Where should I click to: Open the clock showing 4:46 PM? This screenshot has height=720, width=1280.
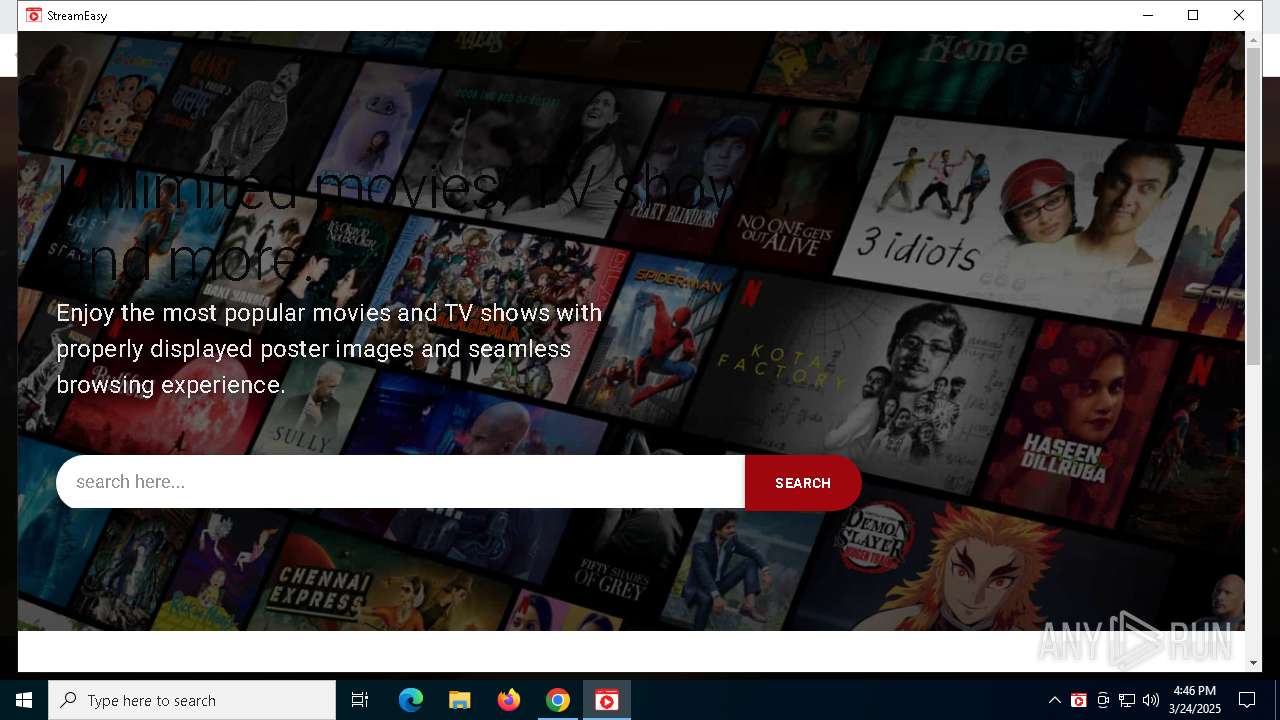1195,700
